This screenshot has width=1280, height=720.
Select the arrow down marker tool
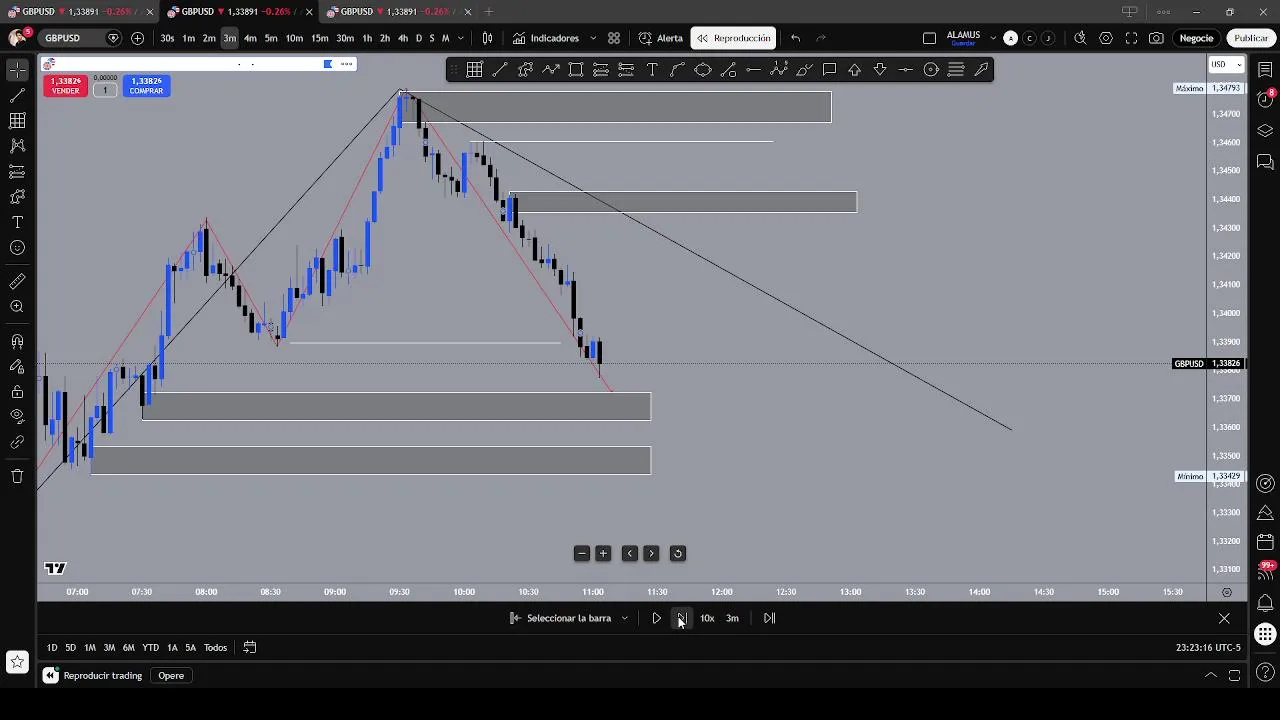coord(880,69)
